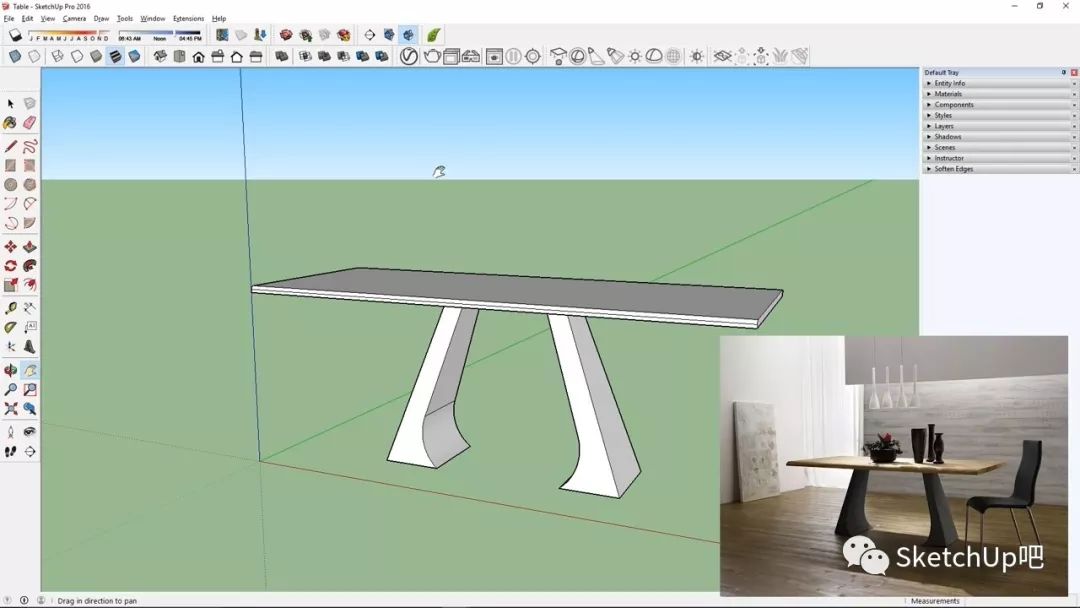
Task: Click the V-Ray render icon
Action: click(408, 57)
